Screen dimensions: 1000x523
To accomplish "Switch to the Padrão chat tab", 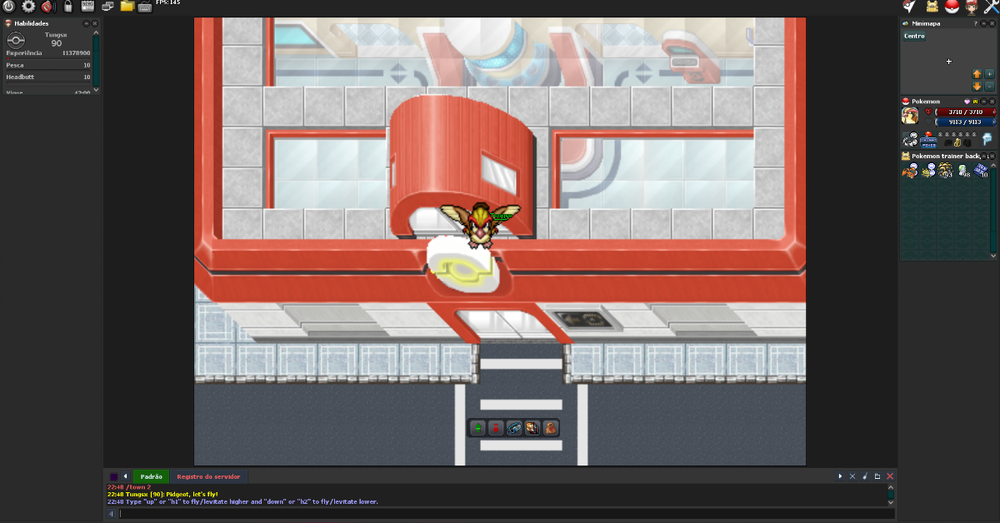I will tap(151, 477).
